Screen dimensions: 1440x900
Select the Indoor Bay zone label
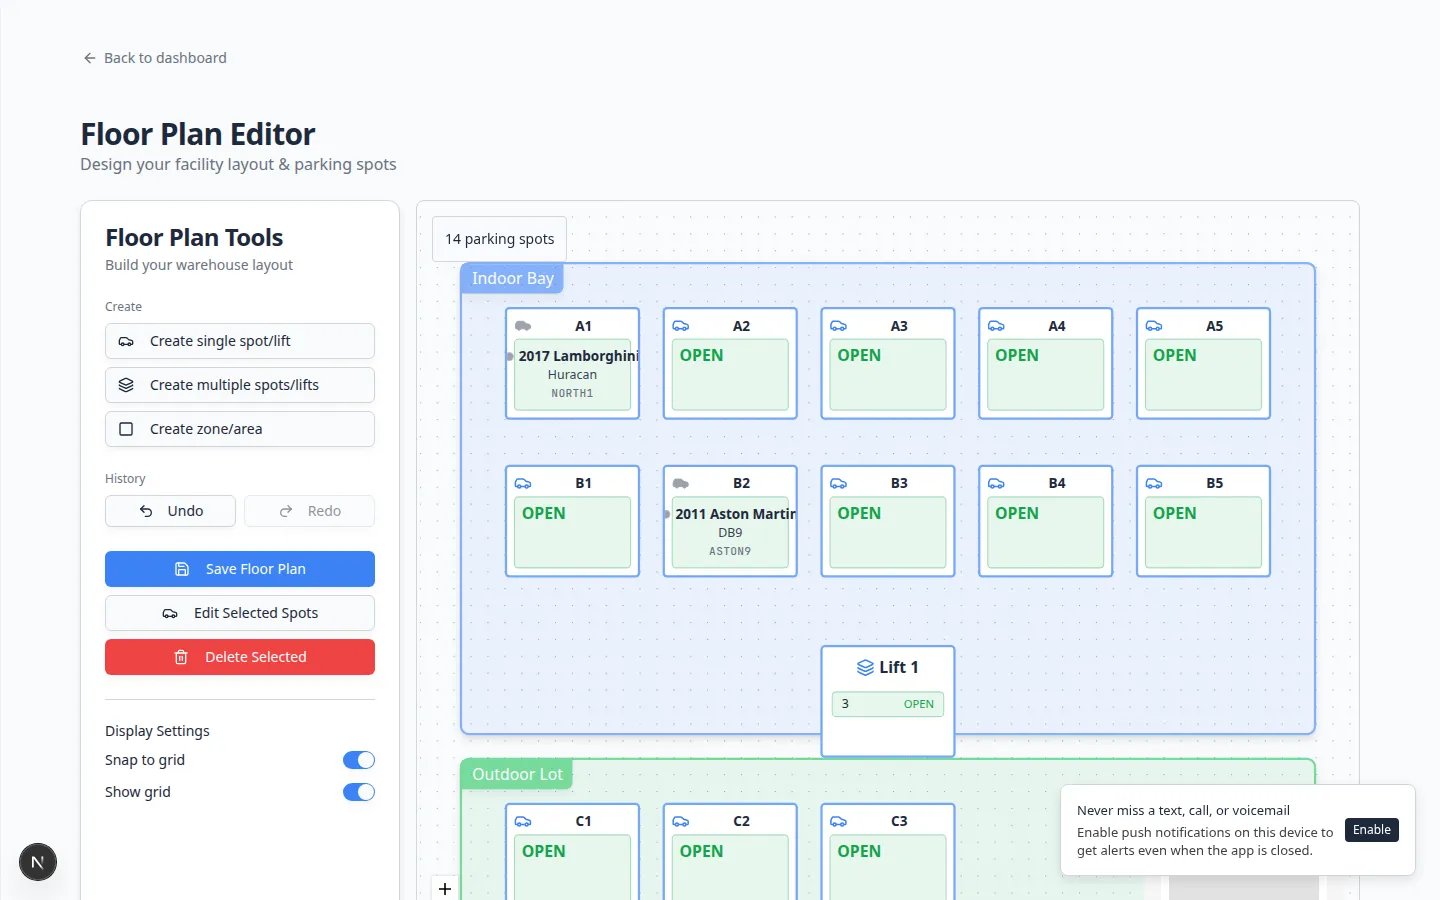point(512,278)
